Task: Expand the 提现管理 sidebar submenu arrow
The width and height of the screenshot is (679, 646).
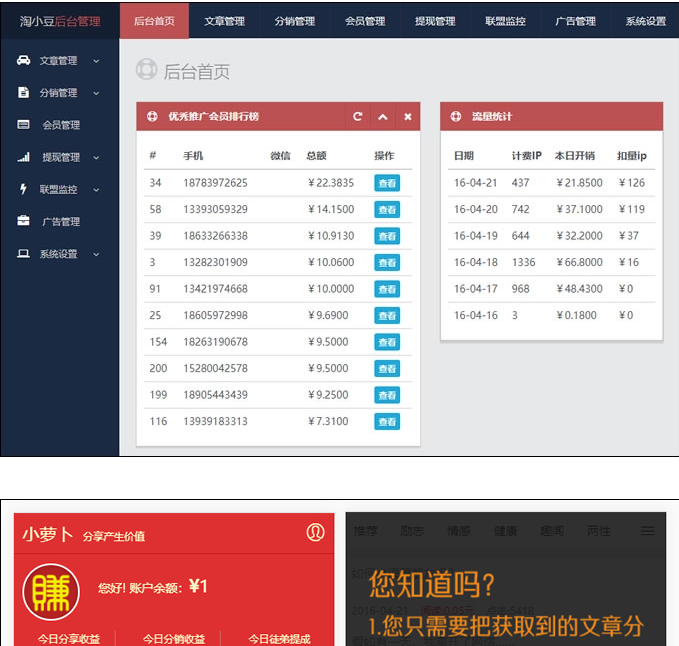Action: tap(97, 157)
